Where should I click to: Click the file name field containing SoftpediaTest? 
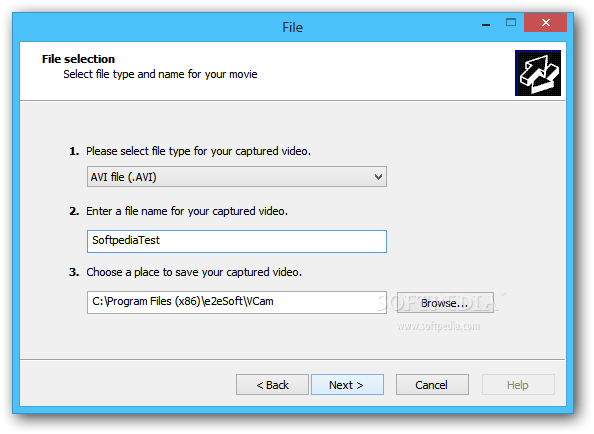[237, 241]
